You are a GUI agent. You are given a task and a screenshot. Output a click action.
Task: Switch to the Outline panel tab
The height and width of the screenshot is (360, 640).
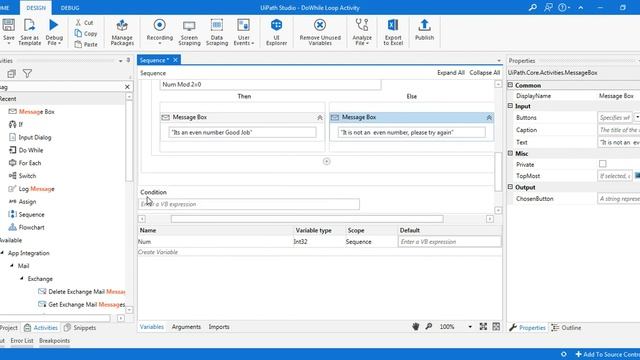[x=566, y=328]
